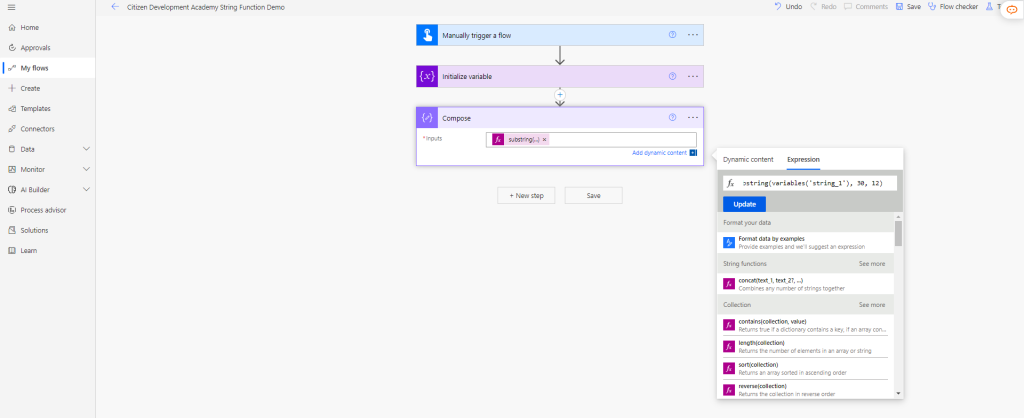Click the Templates icon in sidebar
Viewport: 1024px width, 418px height.
point(12,108)
